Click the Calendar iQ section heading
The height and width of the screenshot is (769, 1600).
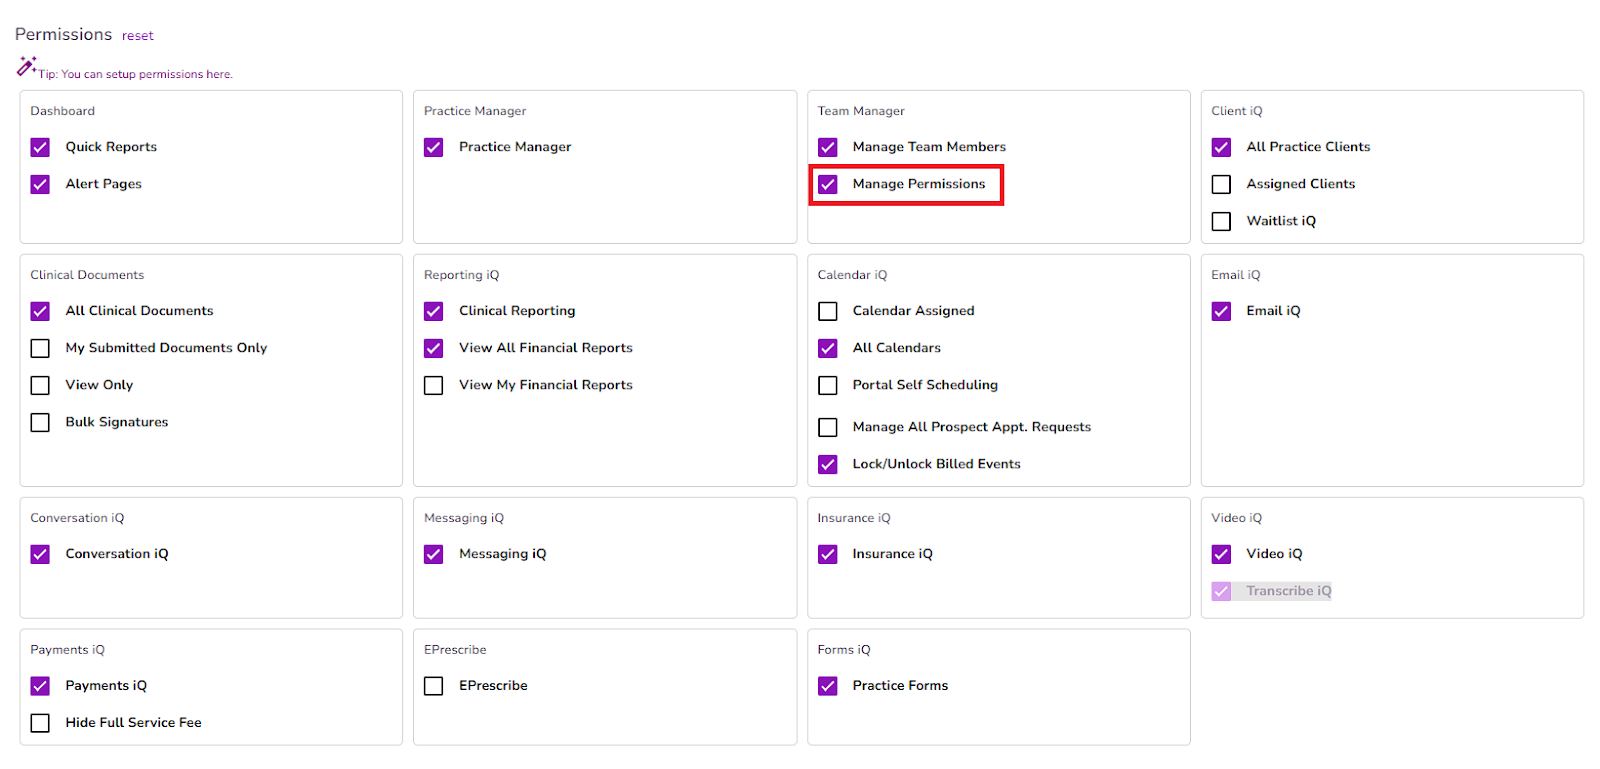point(852,275)
